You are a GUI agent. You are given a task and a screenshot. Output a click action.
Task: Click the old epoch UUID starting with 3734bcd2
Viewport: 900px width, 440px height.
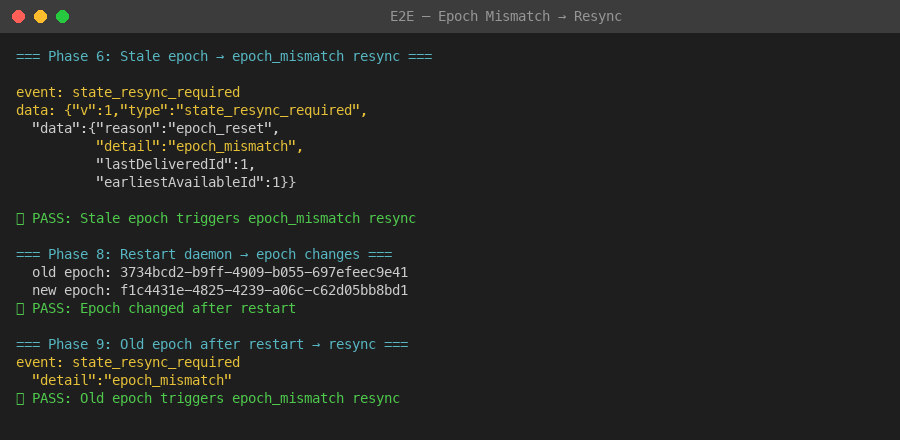tap(264, 272)
